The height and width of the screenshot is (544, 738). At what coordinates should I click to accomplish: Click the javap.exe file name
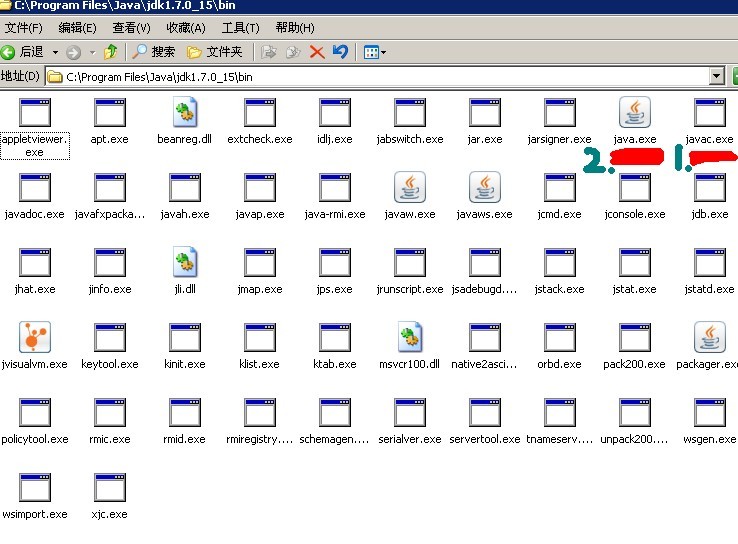tap(259, 214)
